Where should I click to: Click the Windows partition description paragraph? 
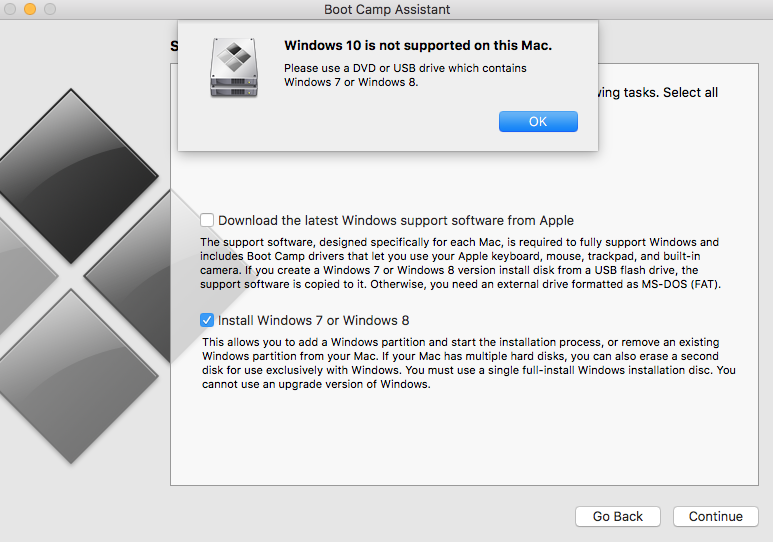point(468,363)
